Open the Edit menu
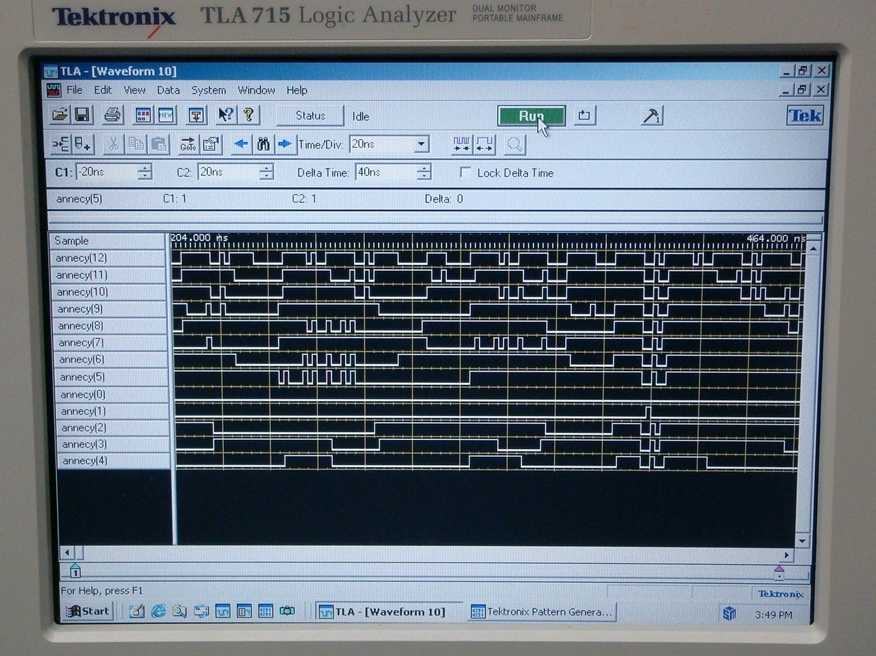This screenshot has width=876, height=656. [x=103, y=90]
